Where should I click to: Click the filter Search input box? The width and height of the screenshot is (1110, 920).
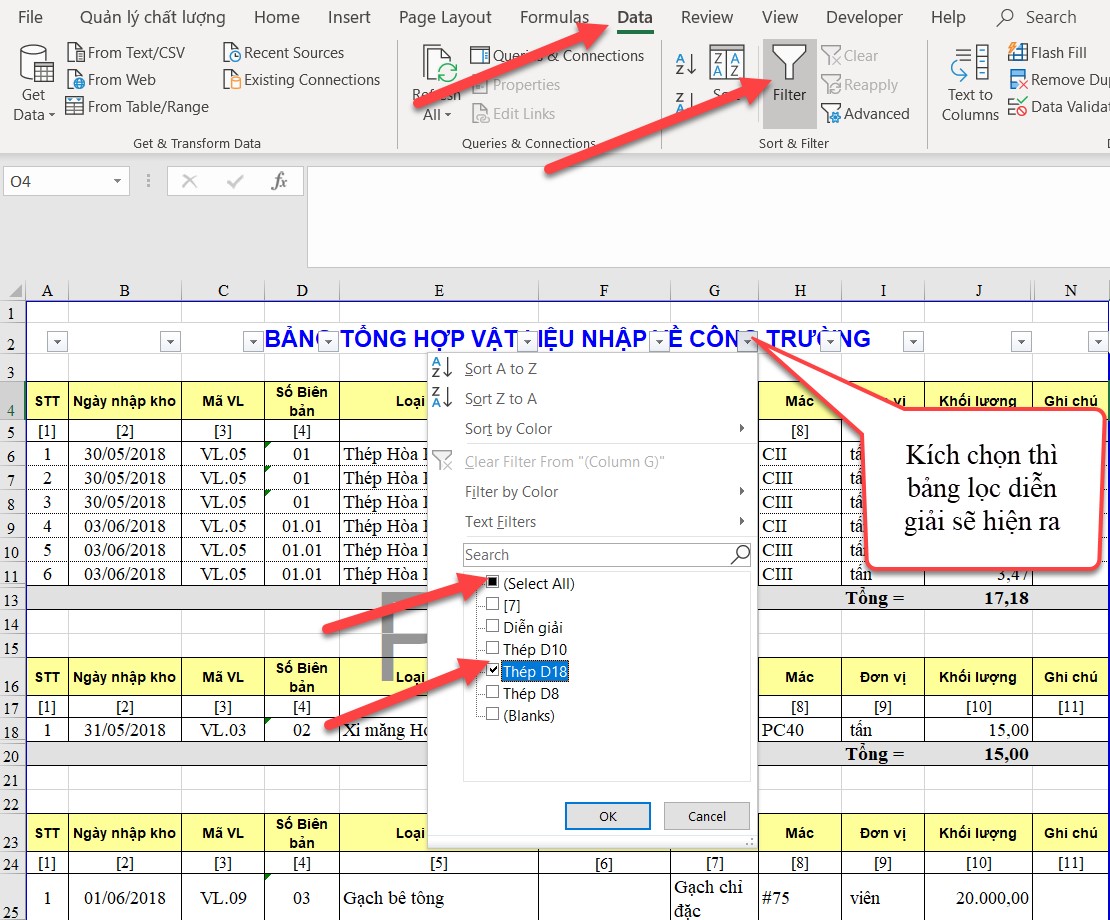point(597,555)
